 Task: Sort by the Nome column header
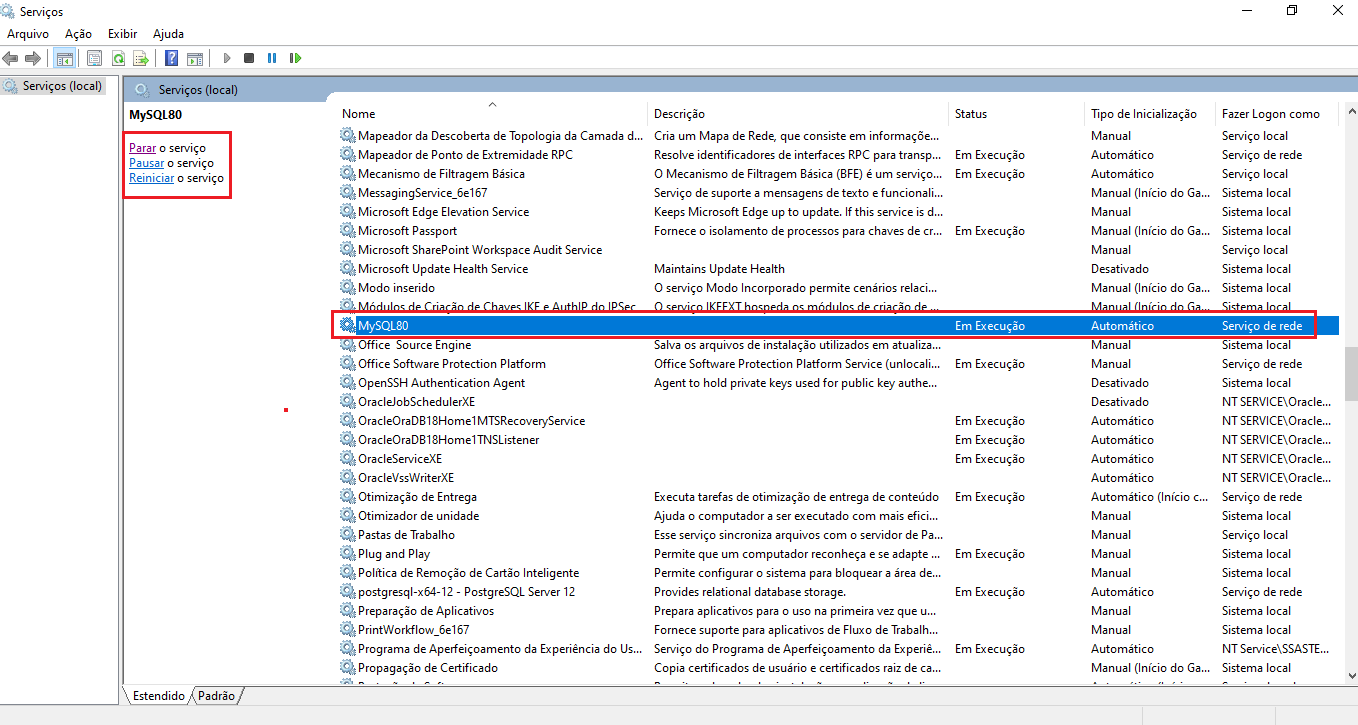358,114
